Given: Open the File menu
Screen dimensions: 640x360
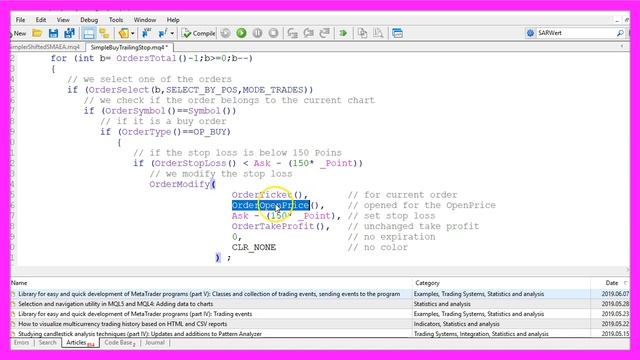Looking at the screenshot, I should point(20,20).
